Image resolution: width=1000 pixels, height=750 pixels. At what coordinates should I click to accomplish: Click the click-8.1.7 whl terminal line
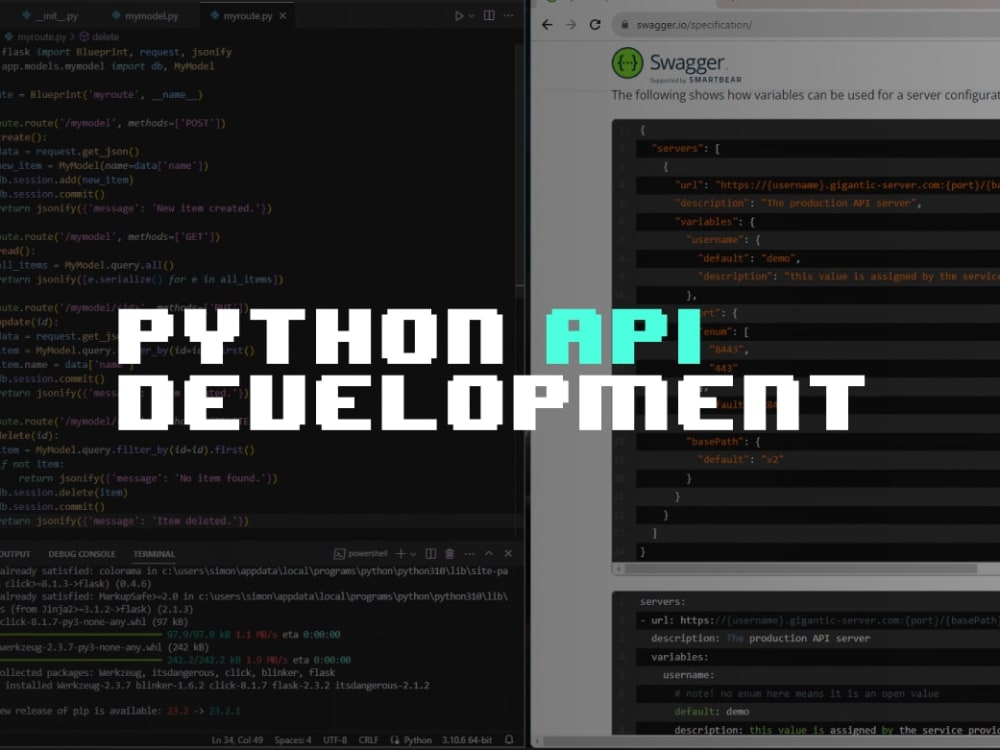pos(94,622)
